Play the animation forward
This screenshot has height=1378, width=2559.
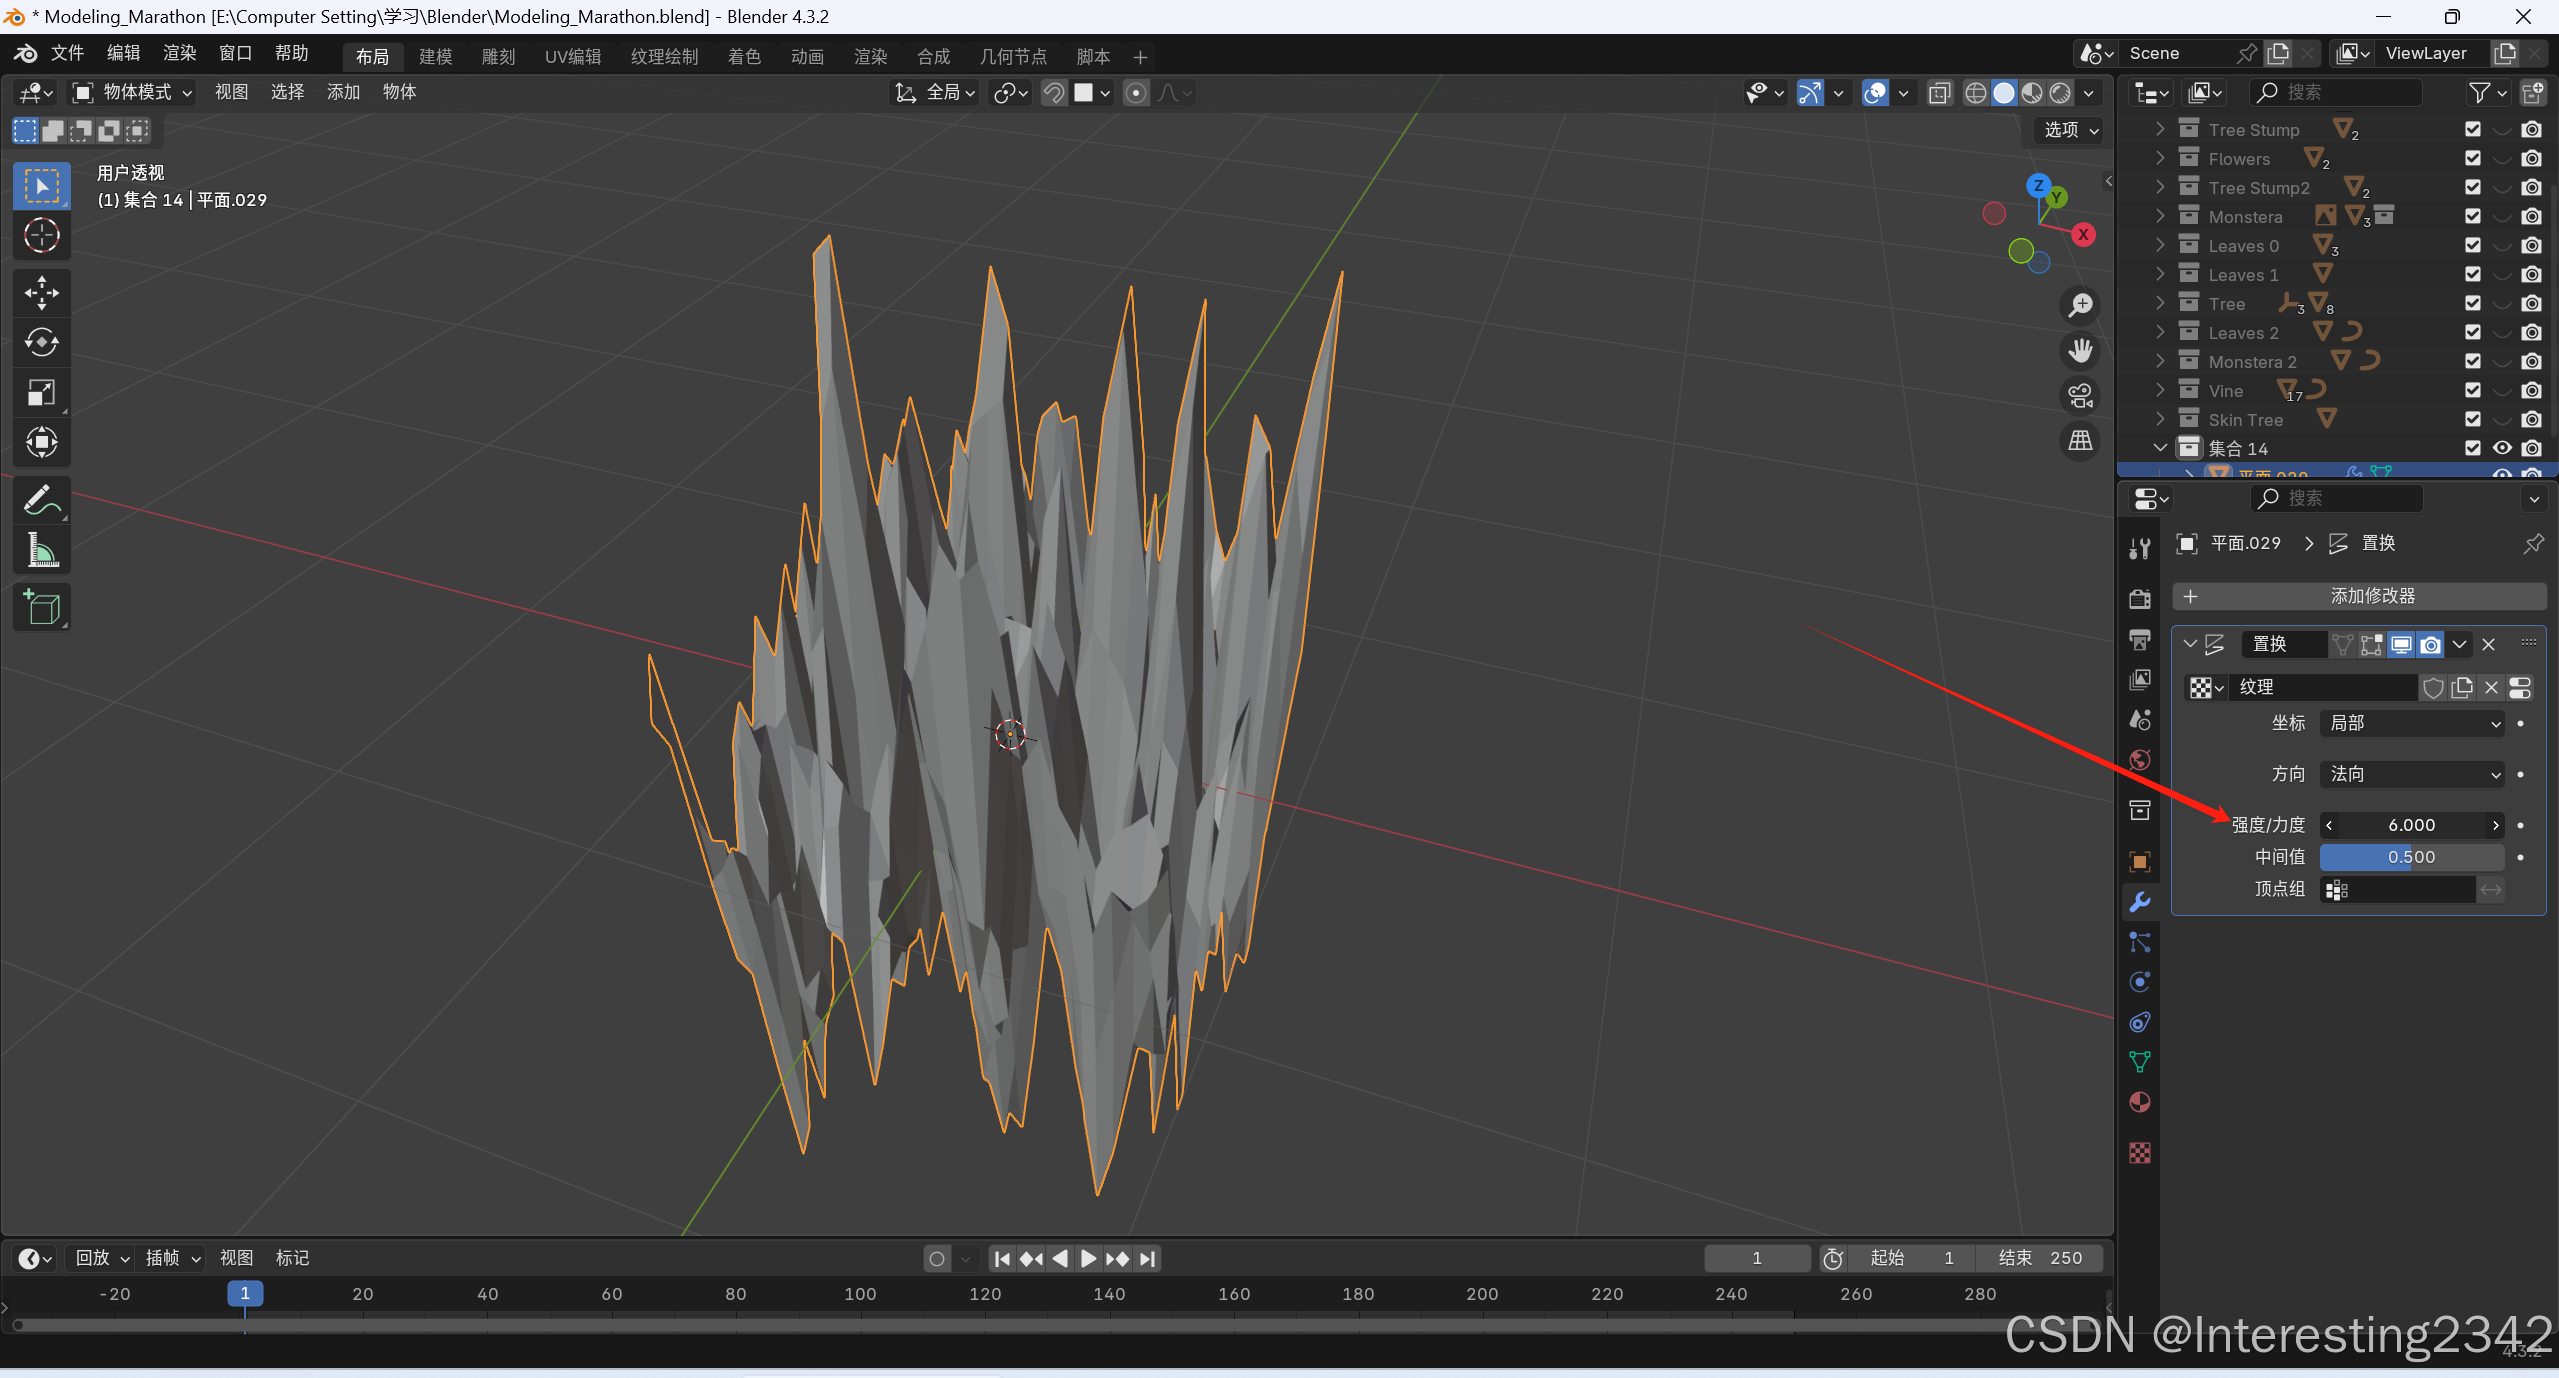coord(1089,1258)
